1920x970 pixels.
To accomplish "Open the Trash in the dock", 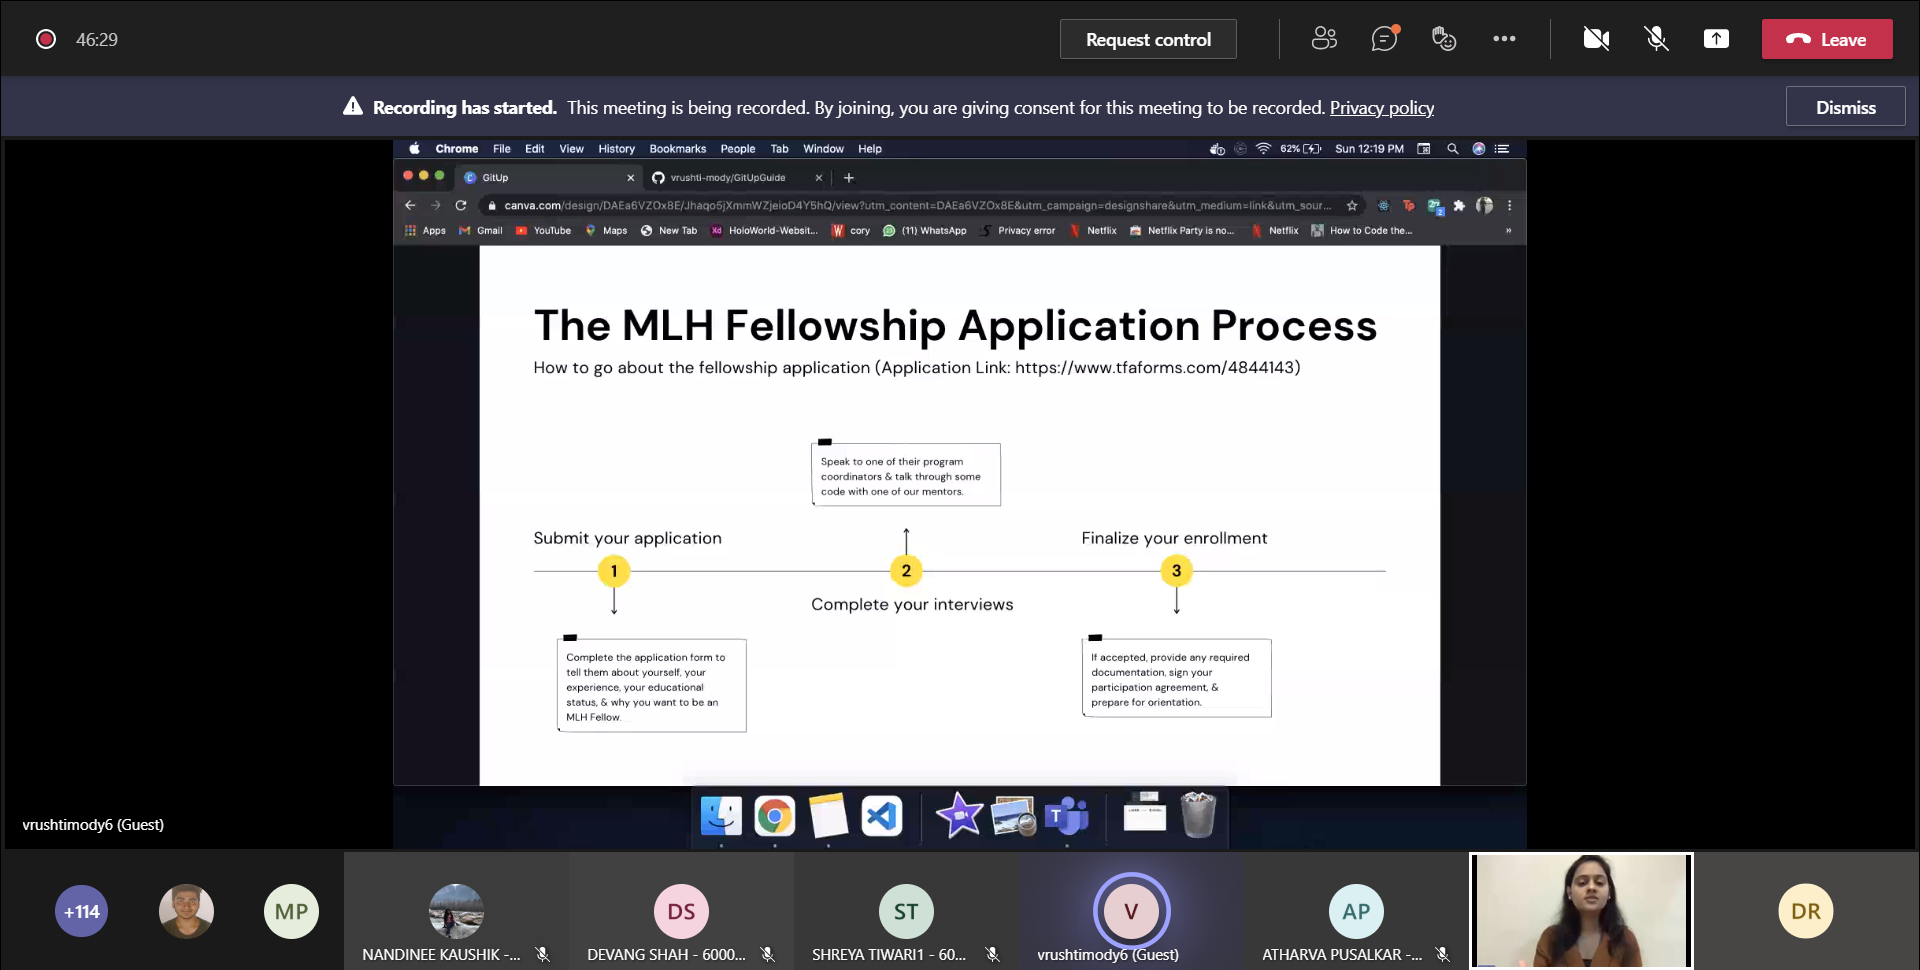I will click(1198, 815).
